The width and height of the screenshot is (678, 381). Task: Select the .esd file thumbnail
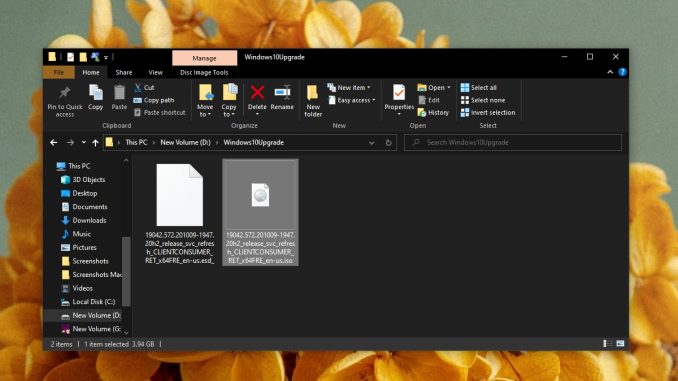point(179,195)
